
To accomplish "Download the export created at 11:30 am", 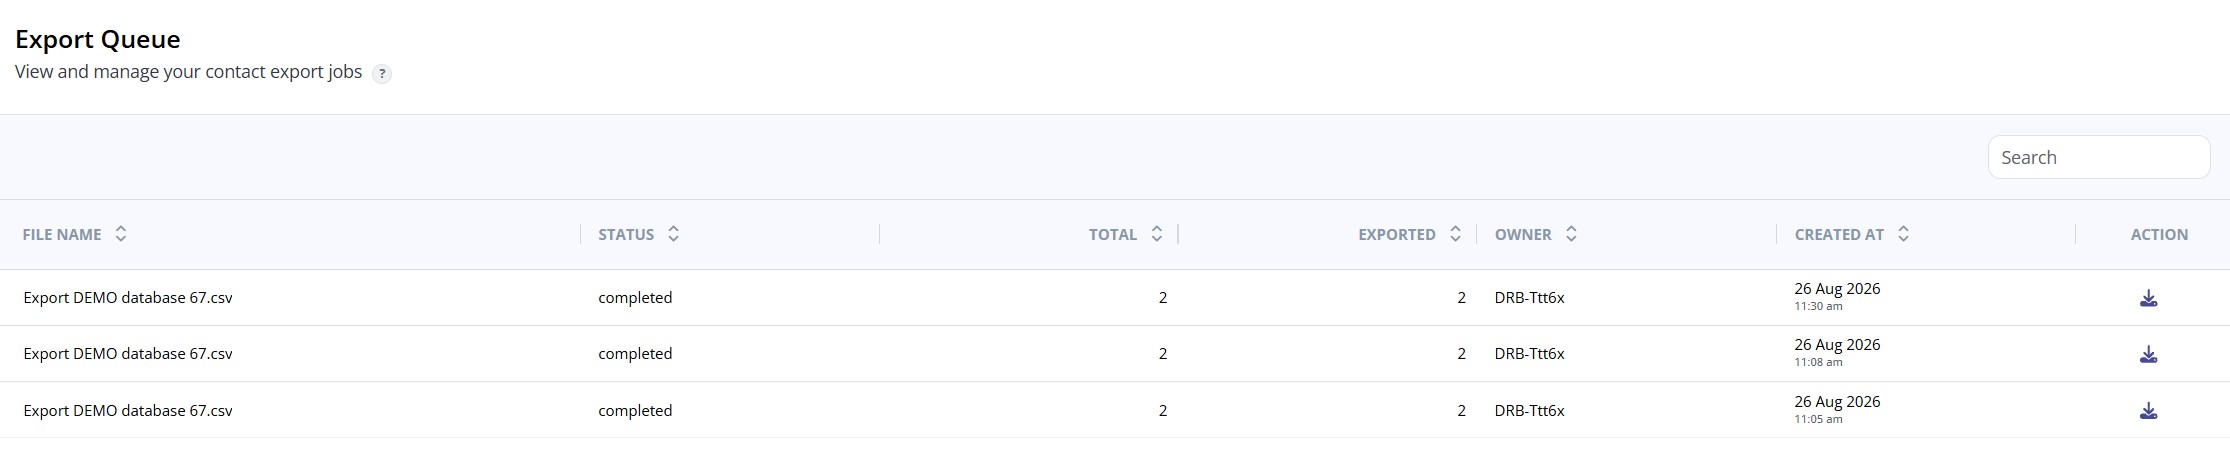I will coord(2148,298).
